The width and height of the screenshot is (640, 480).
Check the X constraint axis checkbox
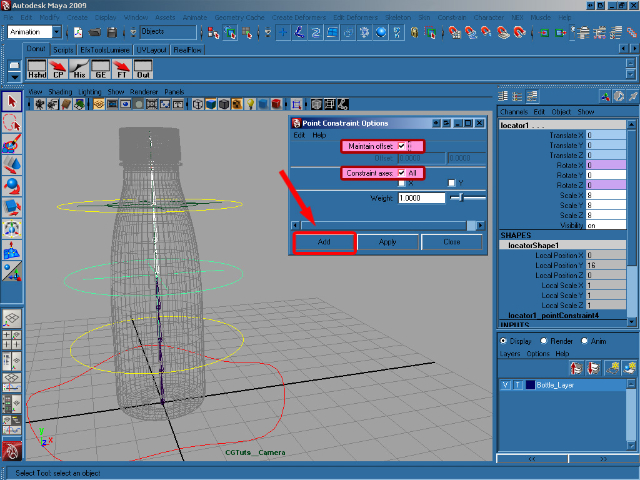tap(402, 183)
